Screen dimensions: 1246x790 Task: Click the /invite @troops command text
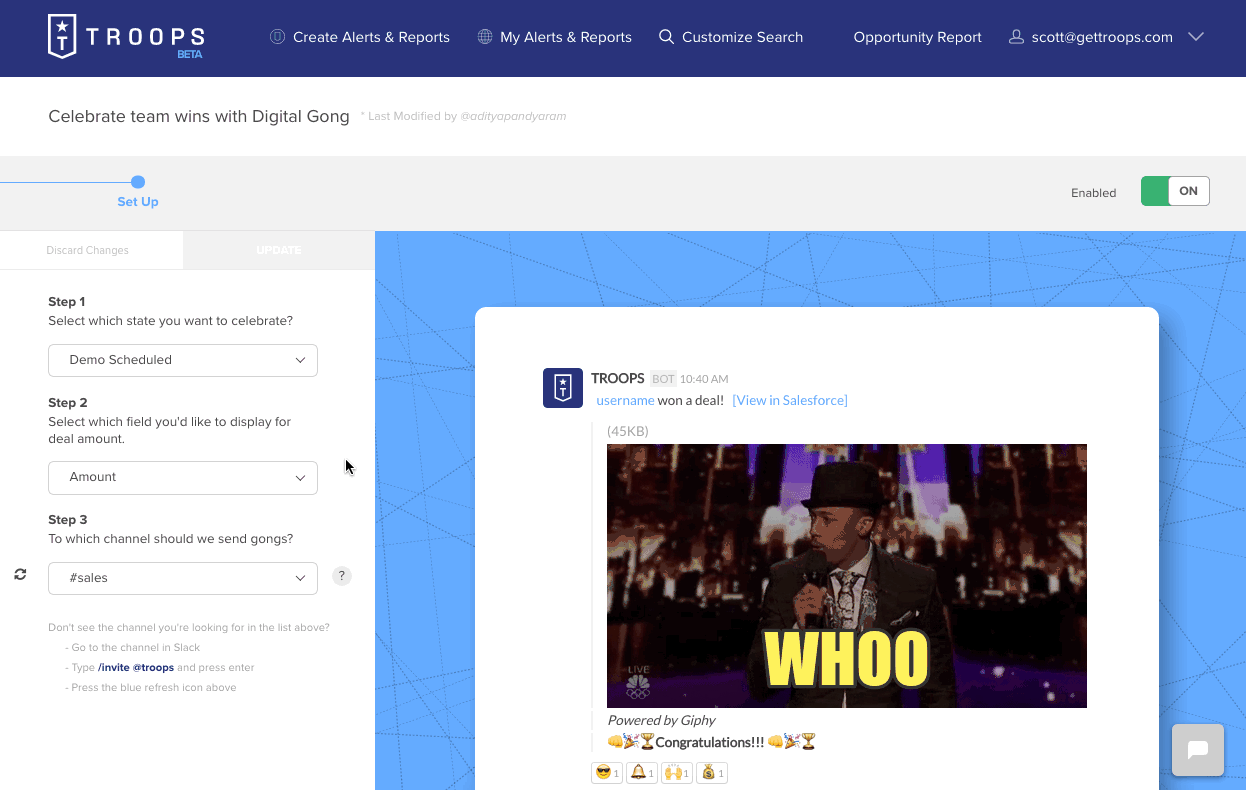[136, 667]
